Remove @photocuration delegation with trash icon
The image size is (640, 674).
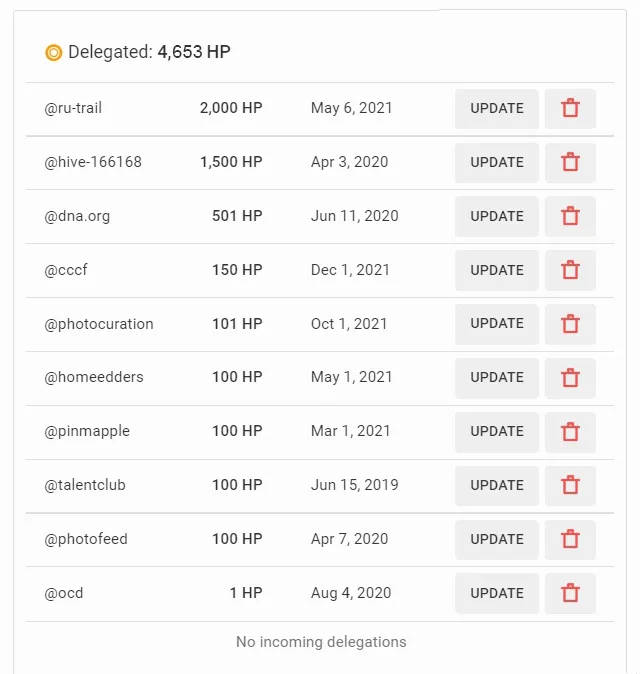(570, 324)
